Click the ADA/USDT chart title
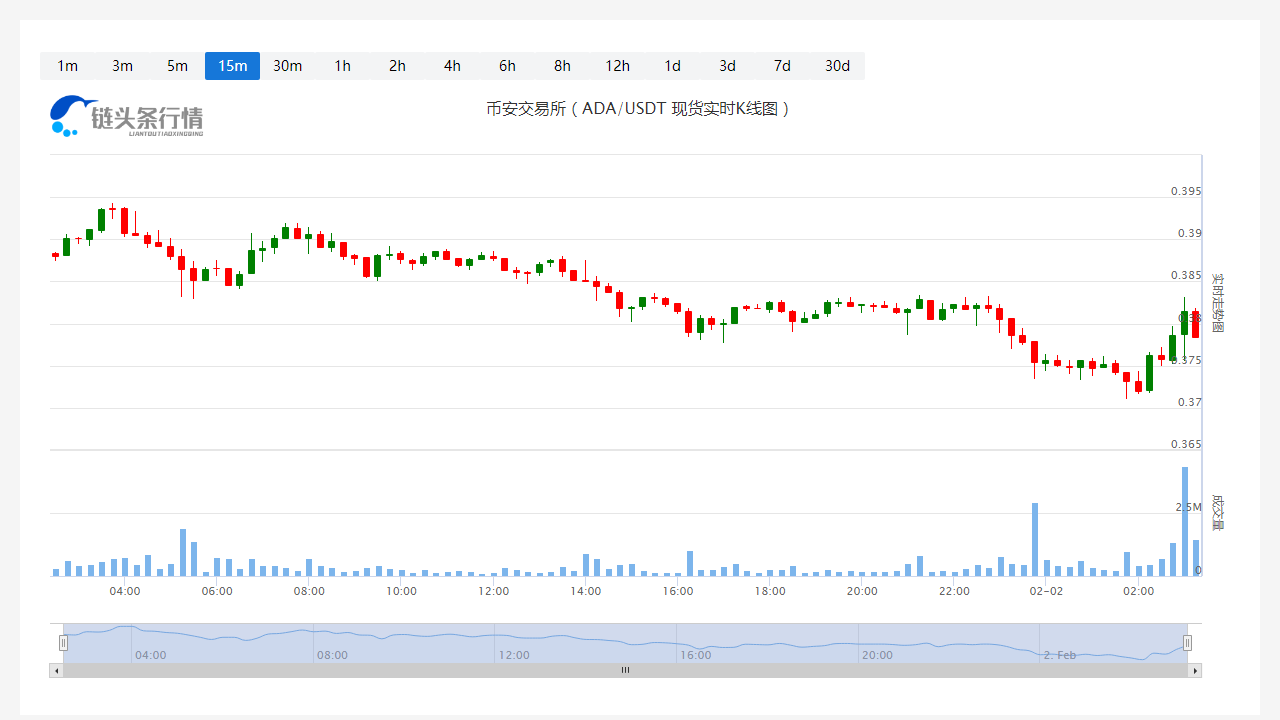 tap(639, 108)
